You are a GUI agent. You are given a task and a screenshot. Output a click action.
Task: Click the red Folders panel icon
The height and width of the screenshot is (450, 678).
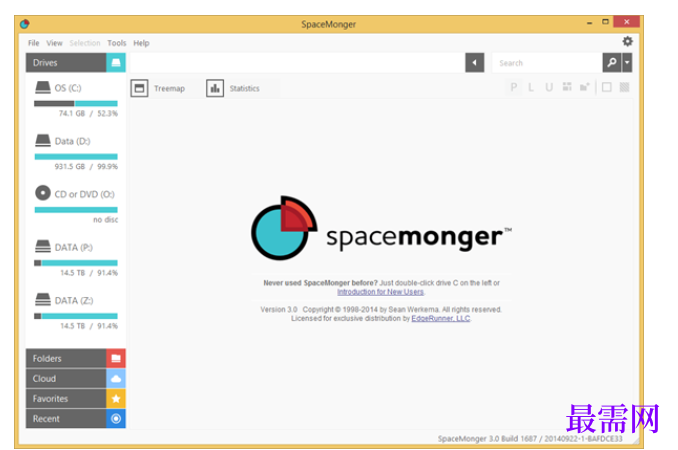(116, 358)
